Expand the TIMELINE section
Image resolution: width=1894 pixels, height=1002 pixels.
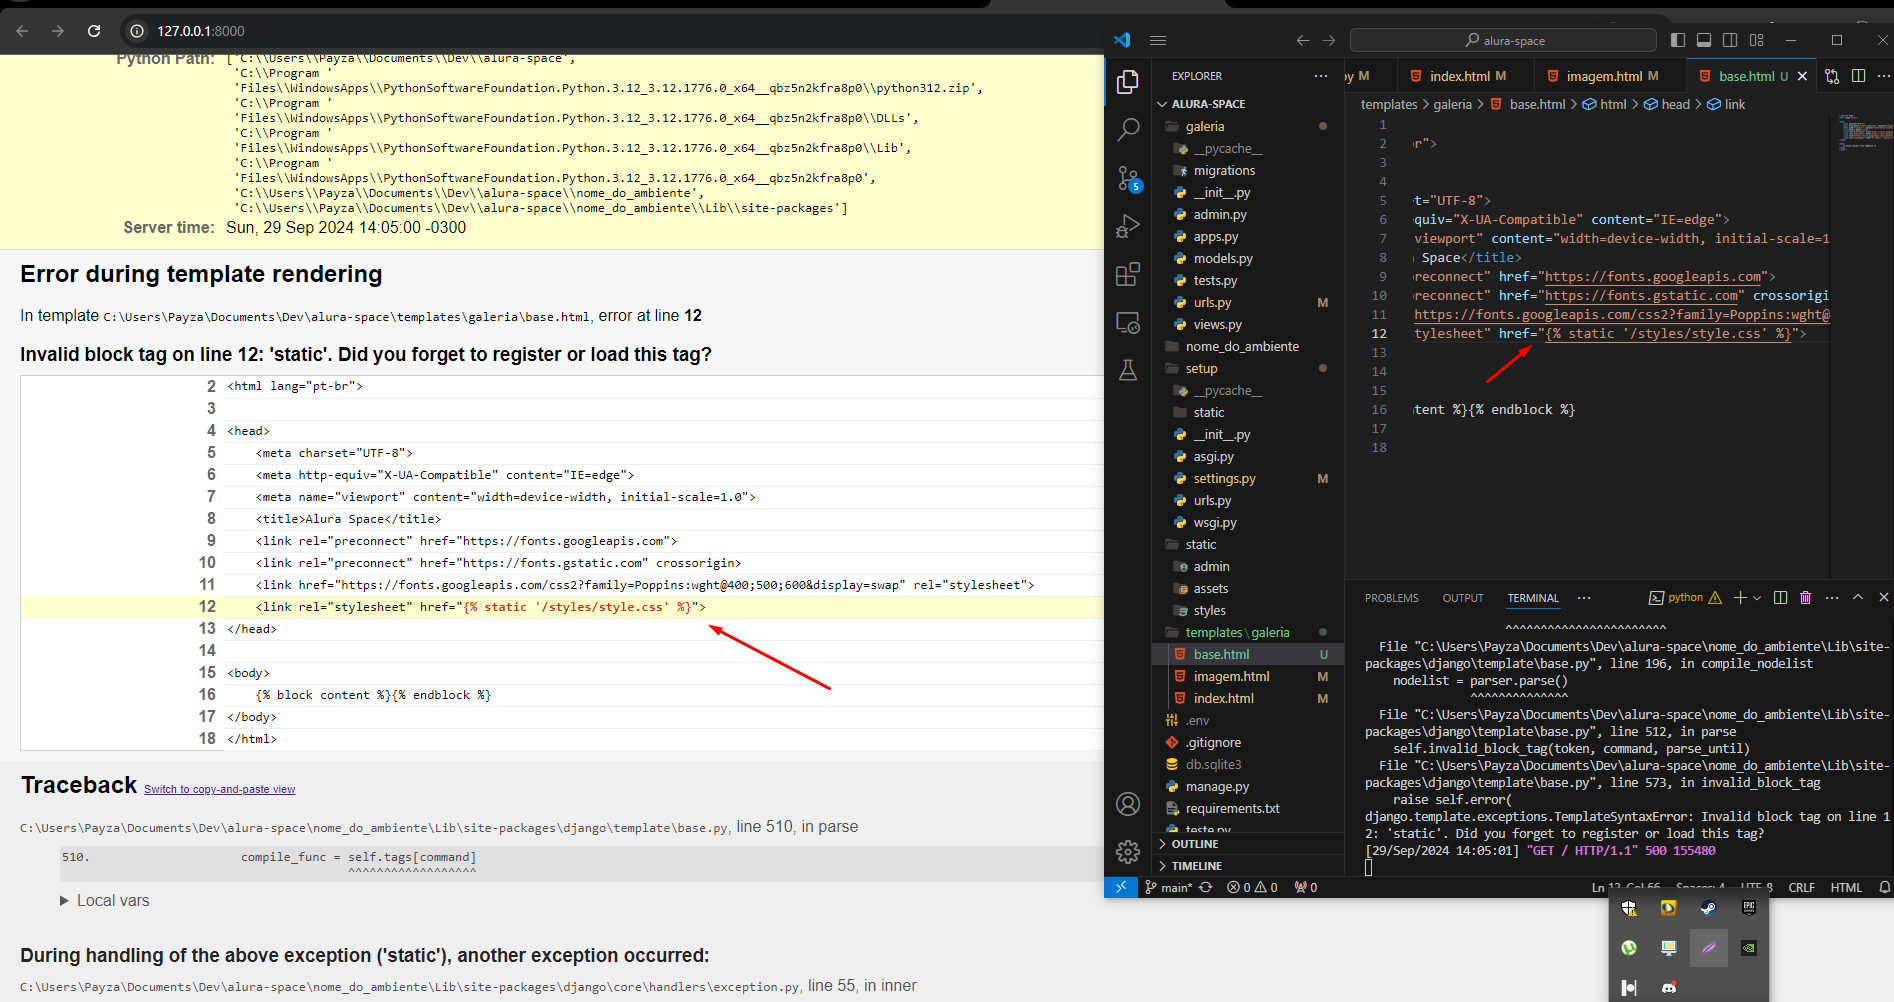(x=1248, y=866)
